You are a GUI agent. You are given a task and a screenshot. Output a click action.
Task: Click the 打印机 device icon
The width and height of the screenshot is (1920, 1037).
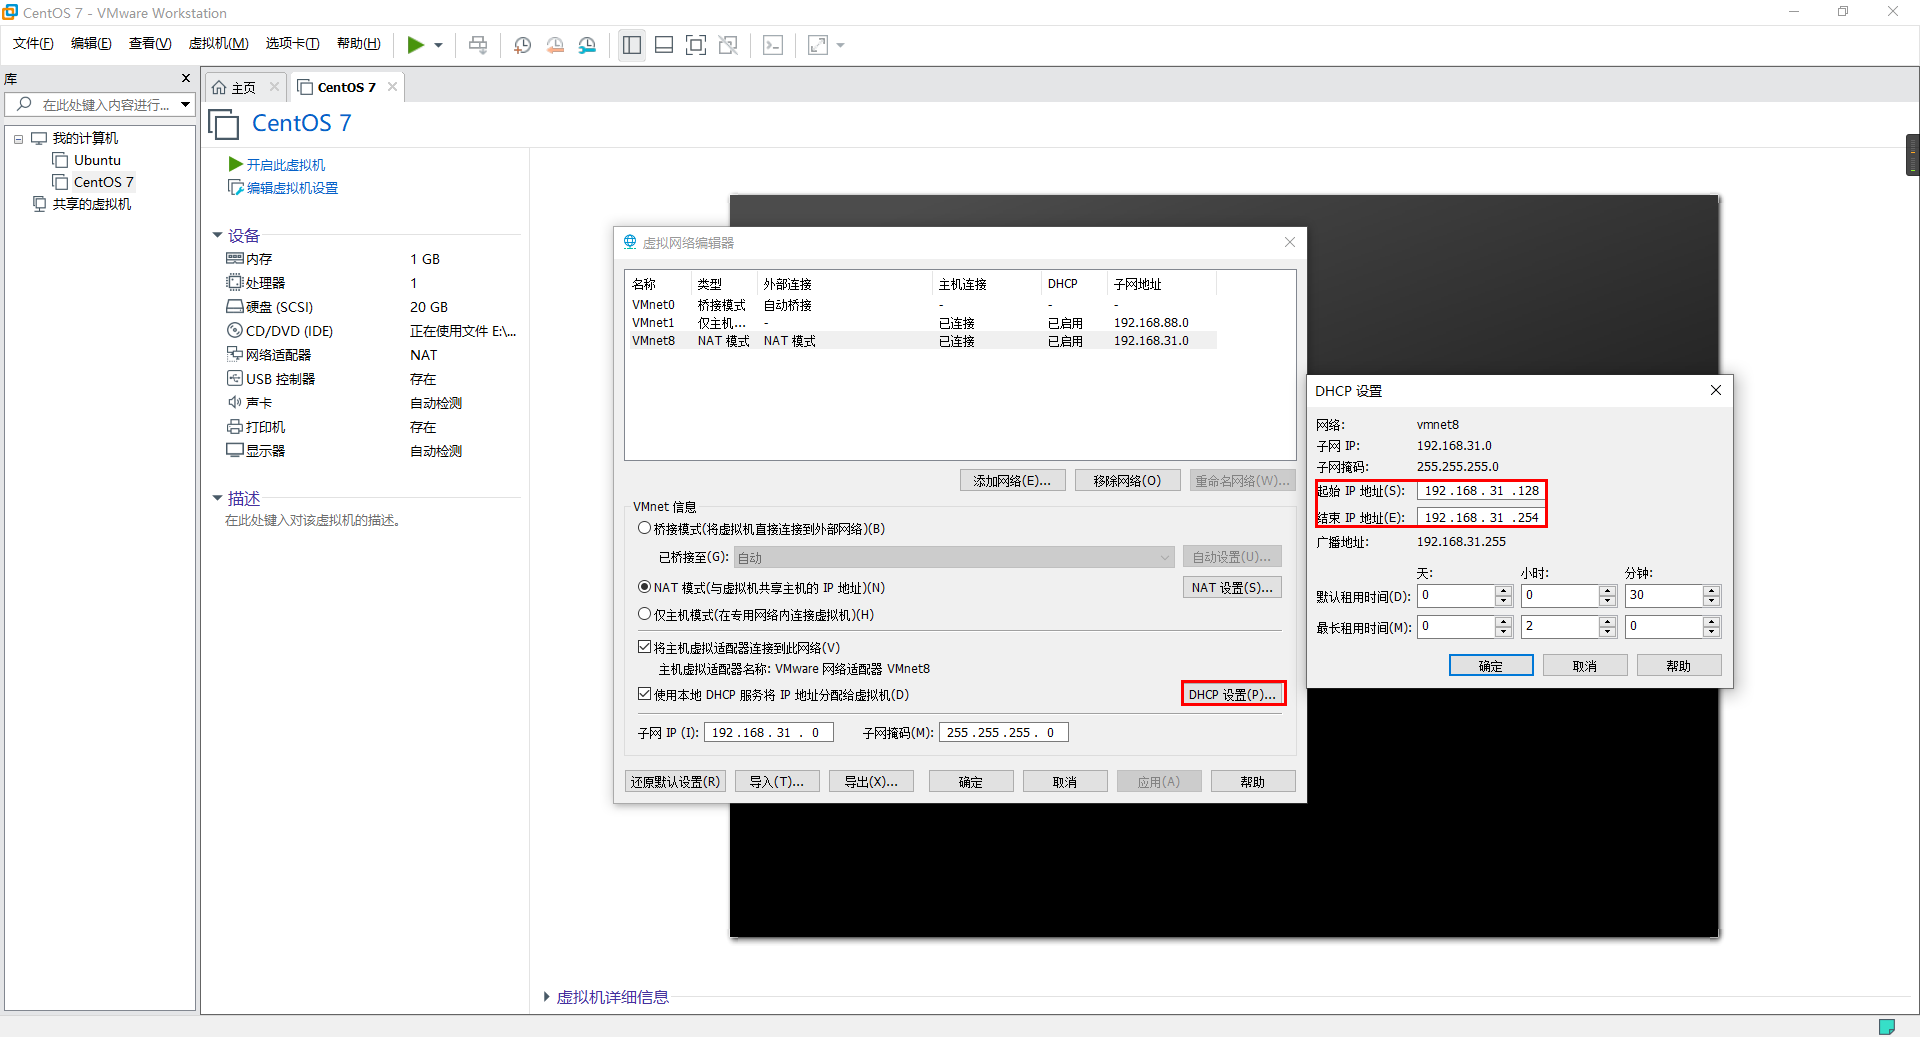pos(235,427)
